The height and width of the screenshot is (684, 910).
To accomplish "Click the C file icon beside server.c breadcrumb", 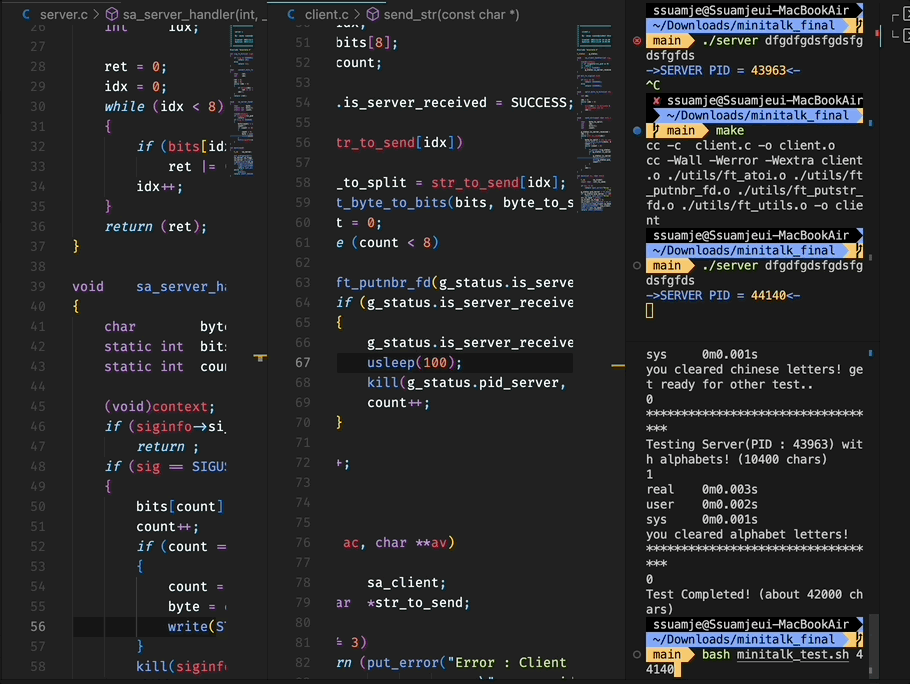I will click(x=26, y=15).
